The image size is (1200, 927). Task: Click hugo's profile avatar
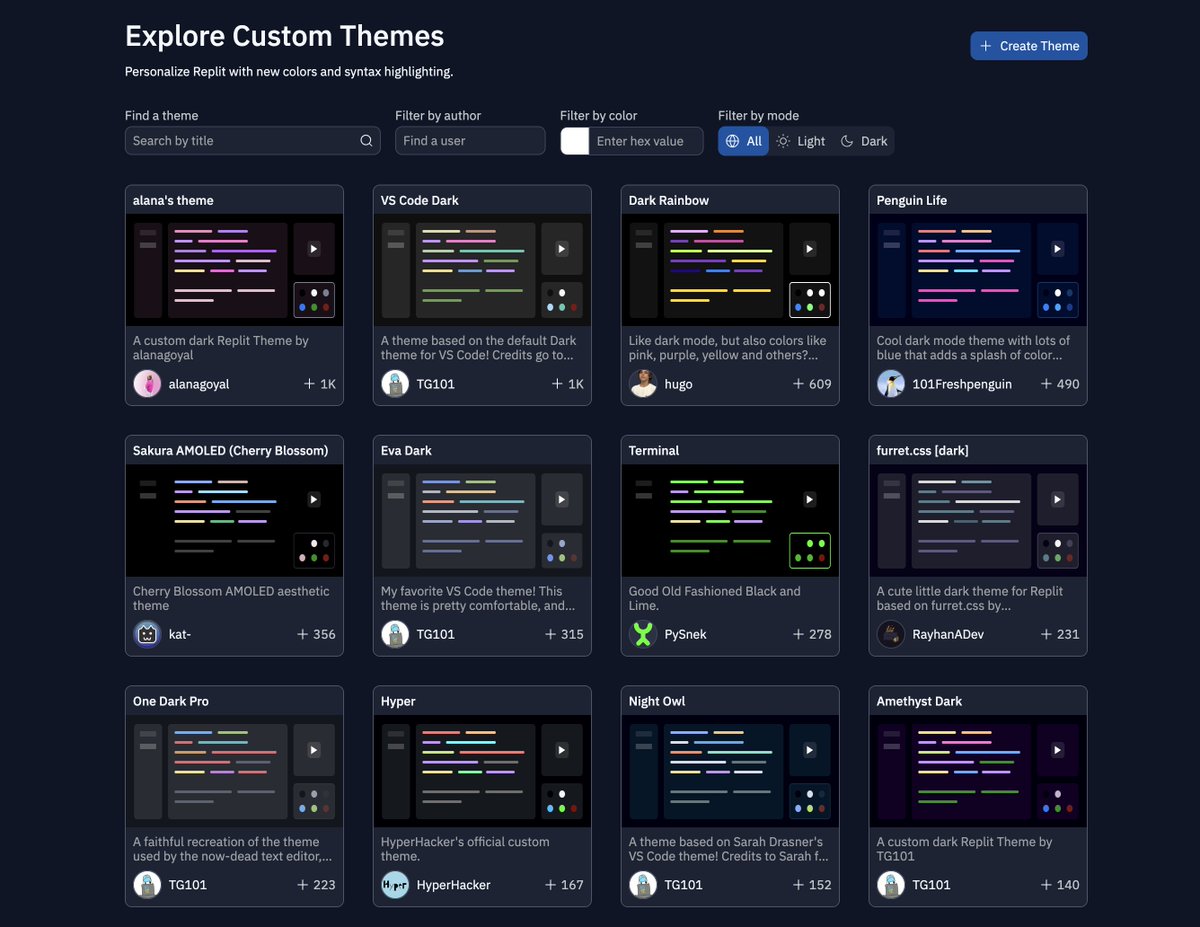[x=643, y=383]
